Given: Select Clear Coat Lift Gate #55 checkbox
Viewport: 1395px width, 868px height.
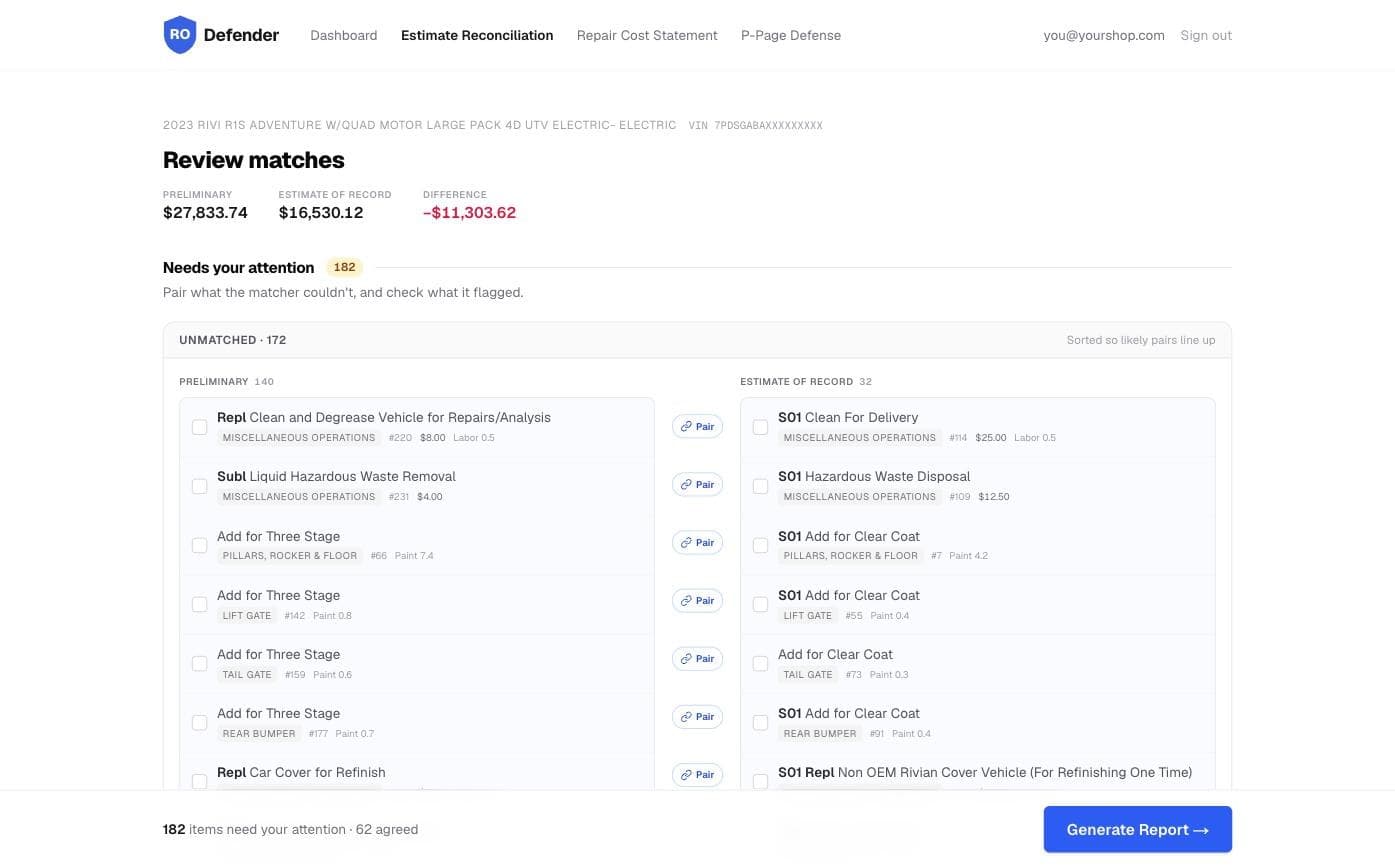Looking at the screenshot, I should click(761, 604).
